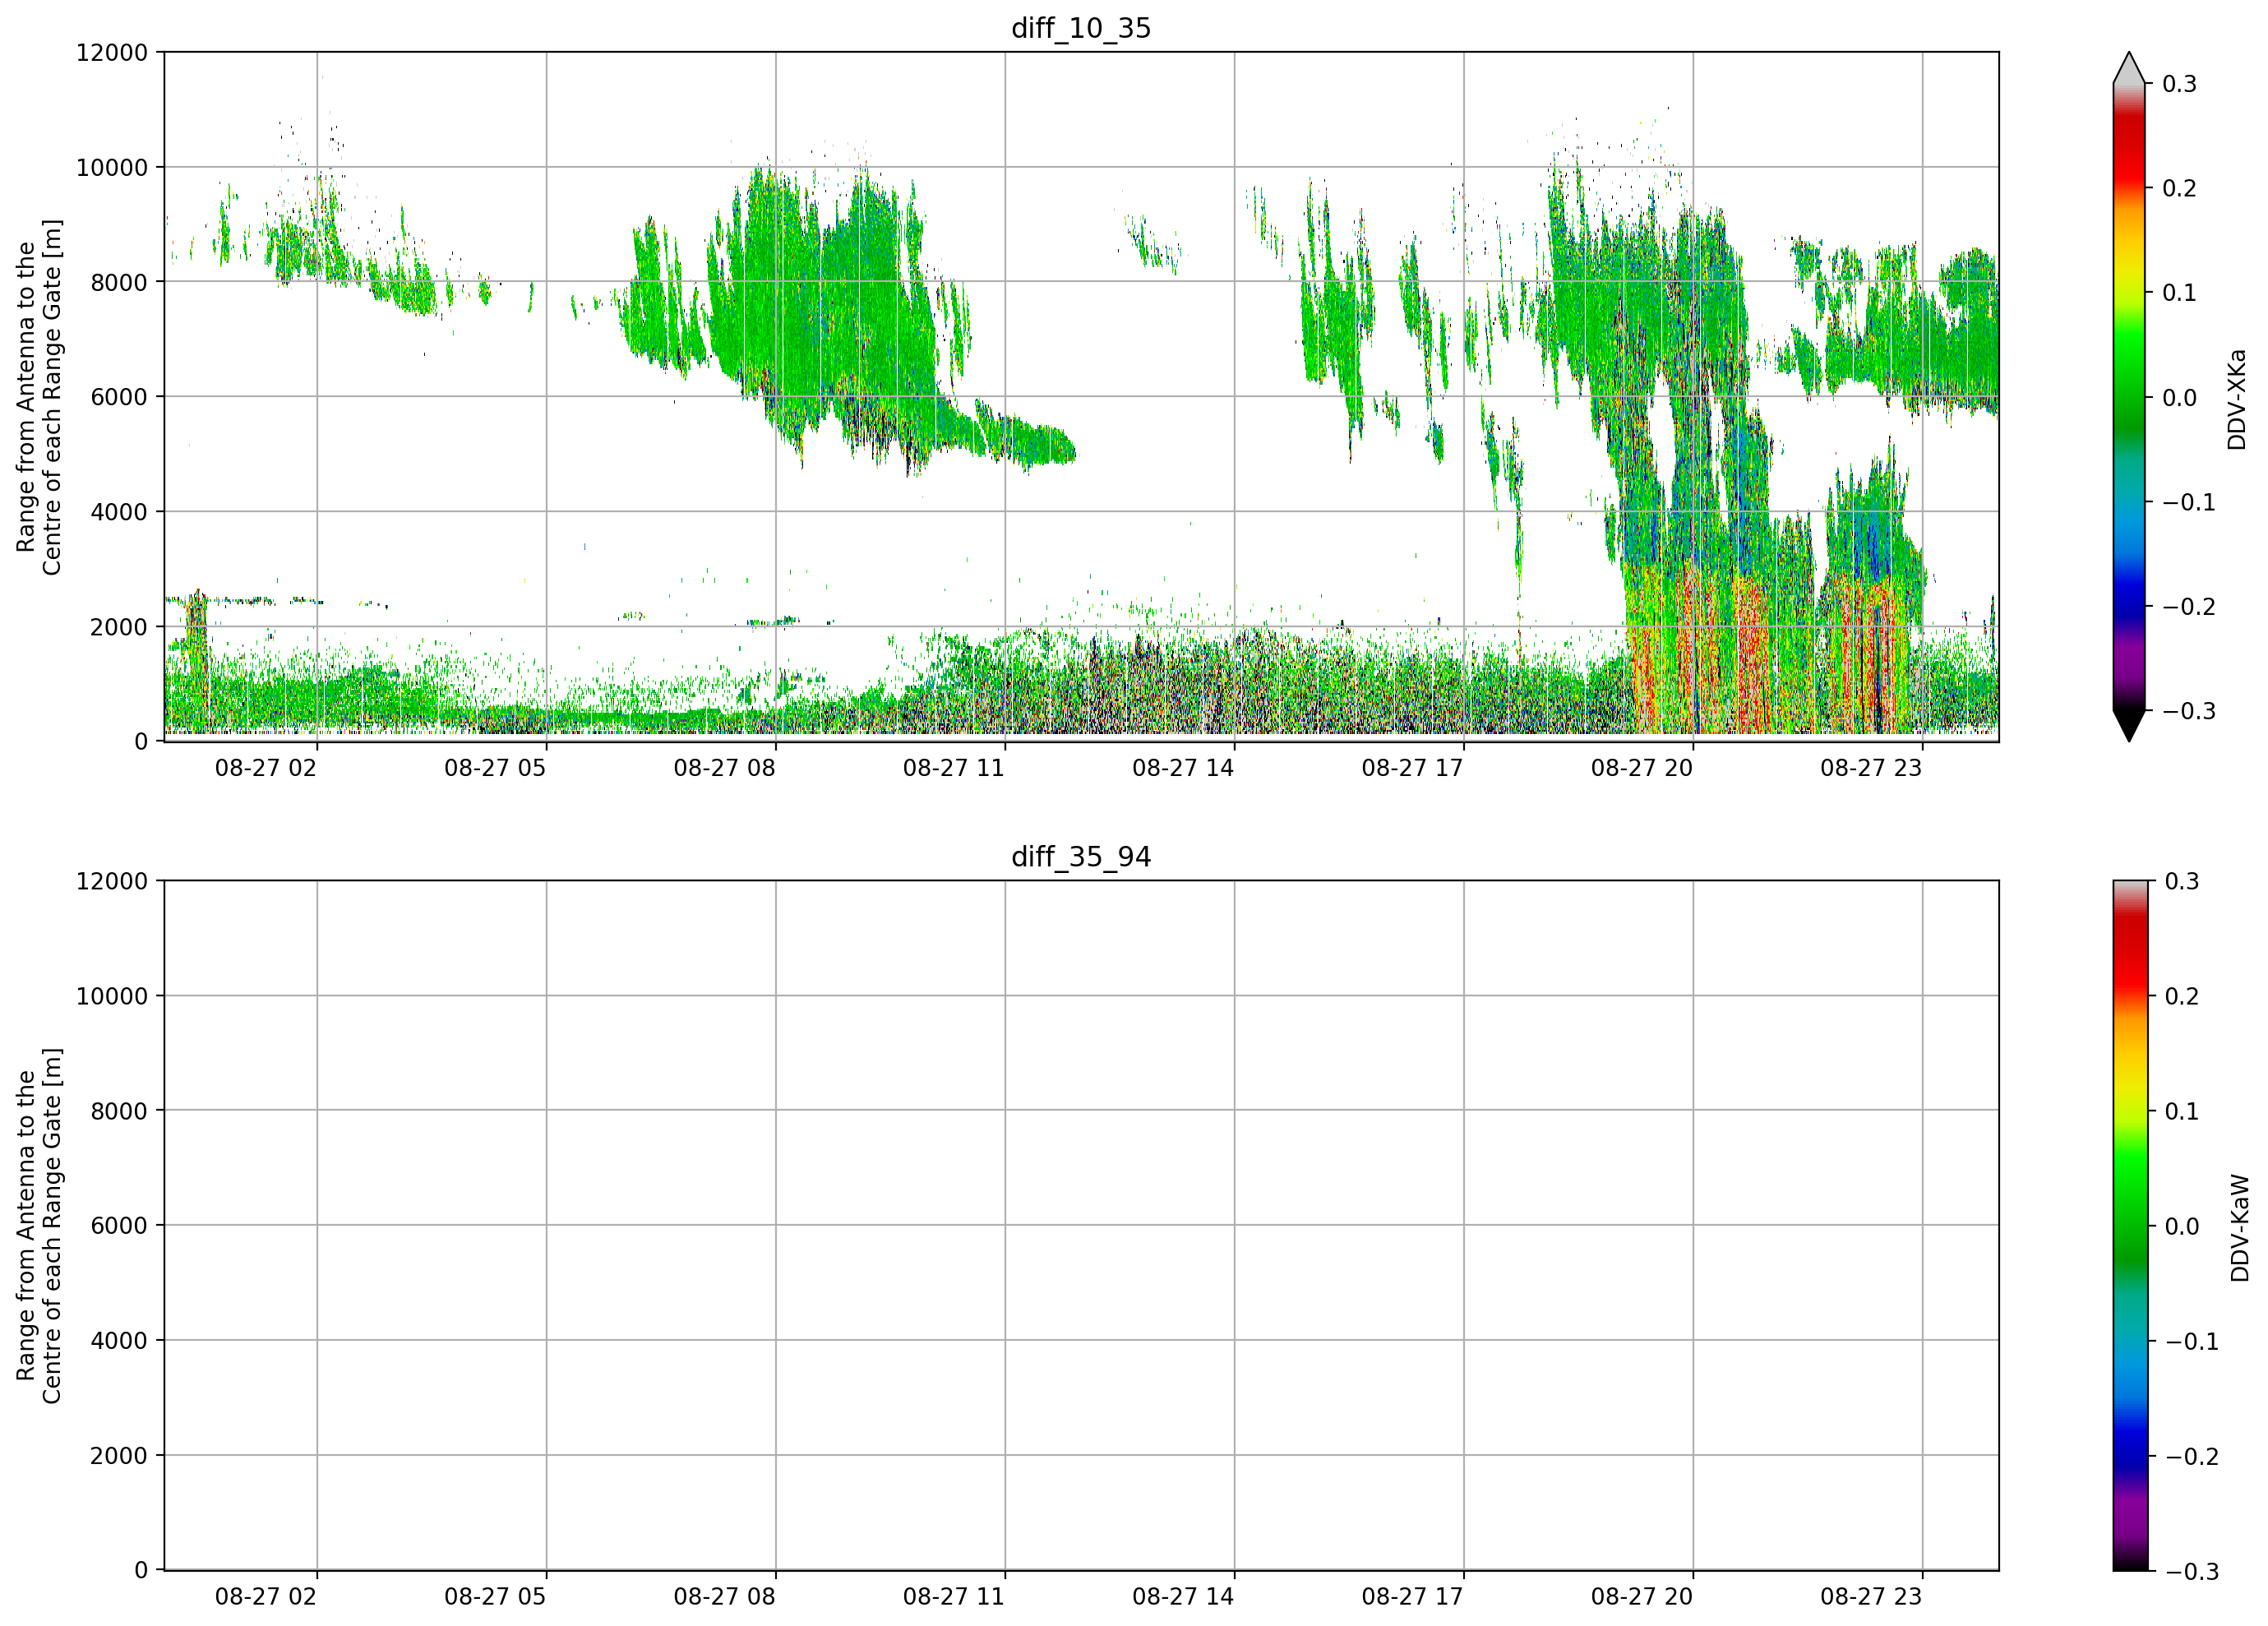The image size is (2268, 1626).
Task: Select the y-axis range label of diff_35_94
Action: [39, 1226]
